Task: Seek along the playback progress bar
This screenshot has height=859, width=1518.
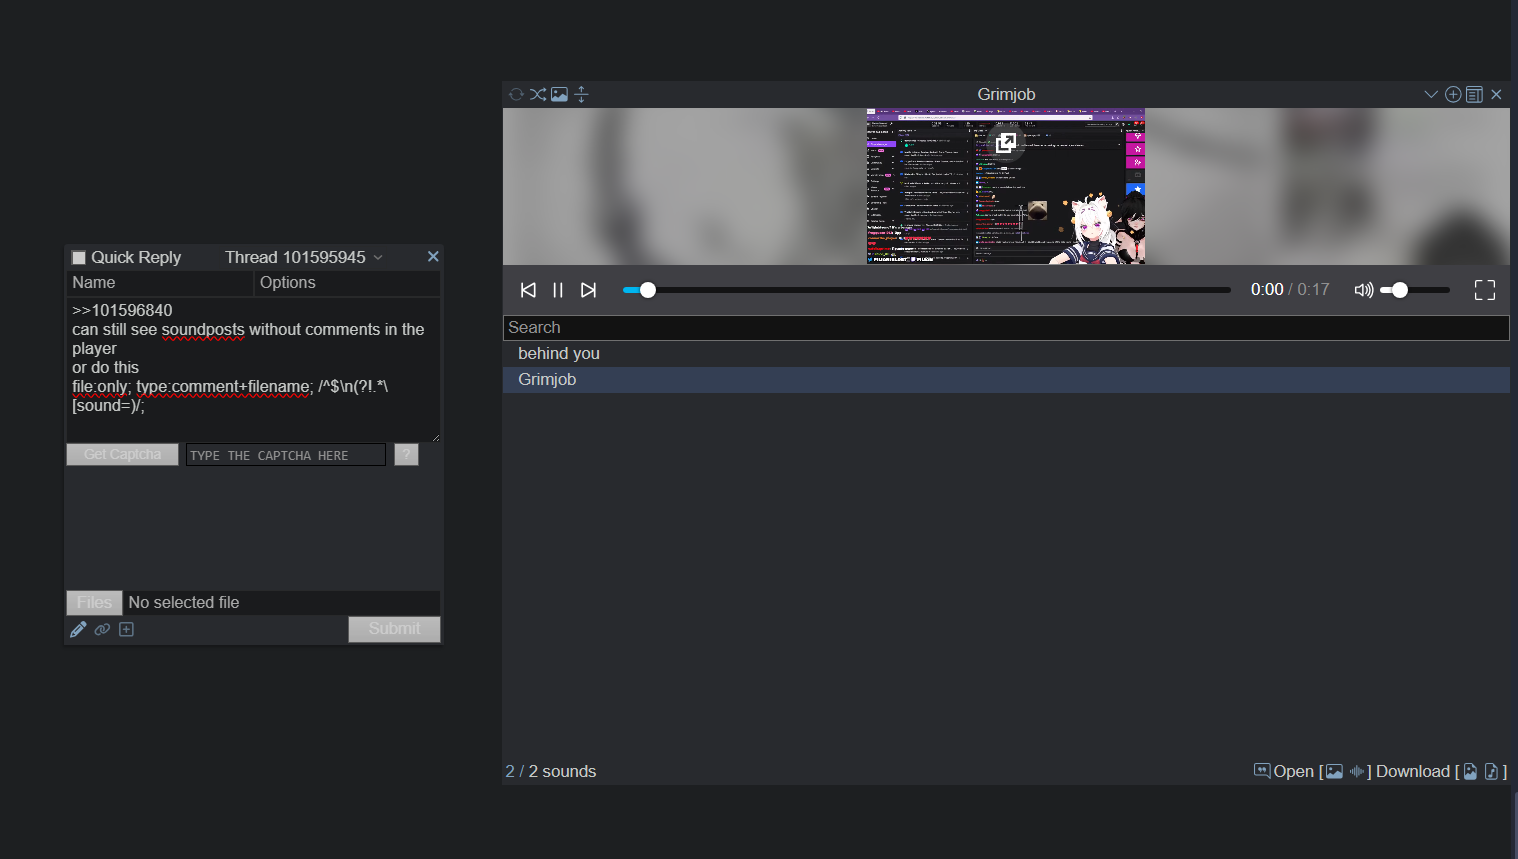Action: pos(926,290)
